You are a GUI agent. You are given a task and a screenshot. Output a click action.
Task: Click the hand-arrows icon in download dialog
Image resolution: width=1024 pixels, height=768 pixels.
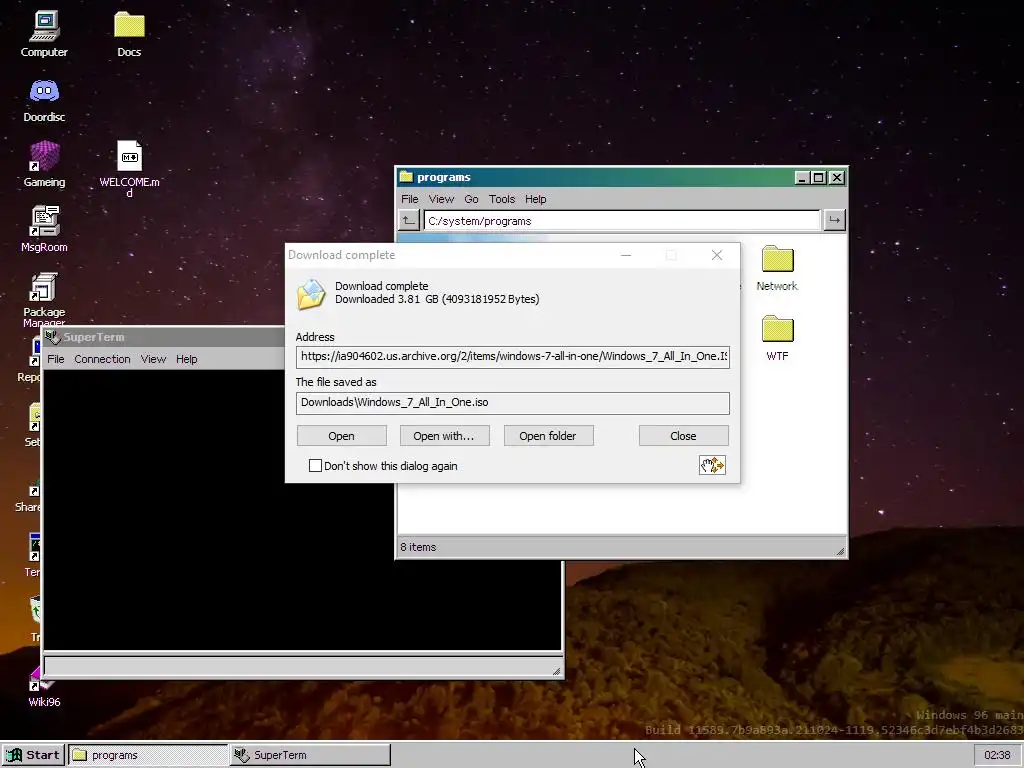tap(712, 465)
